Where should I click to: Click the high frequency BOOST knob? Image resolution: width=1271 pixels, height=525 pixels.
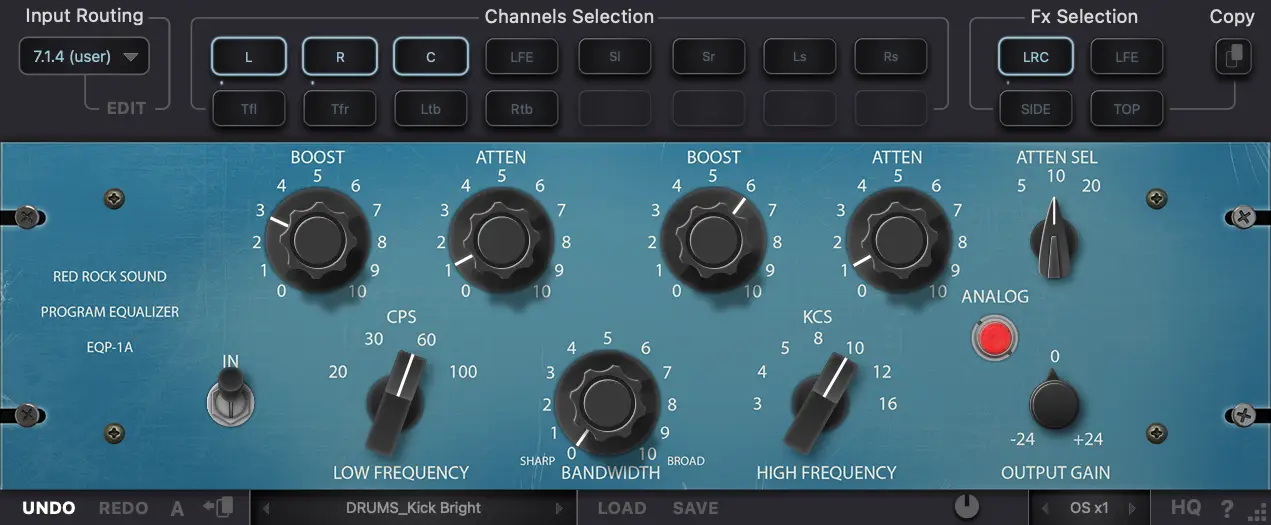coord(713,239)
